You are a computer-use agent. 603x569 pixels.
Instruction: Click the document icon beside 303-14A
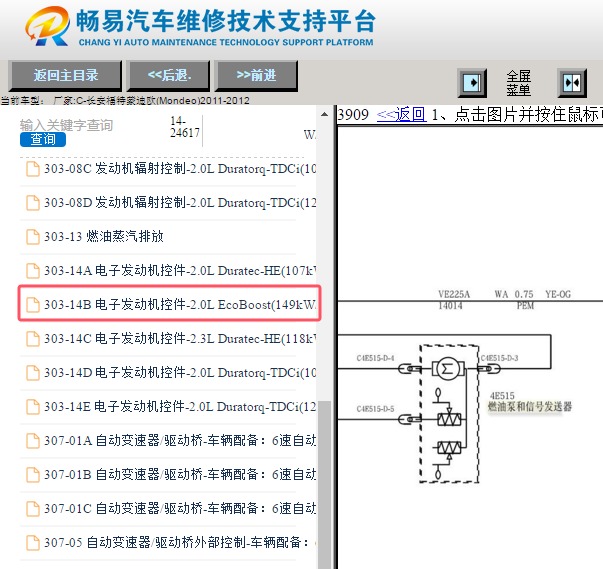pos(33,271)
